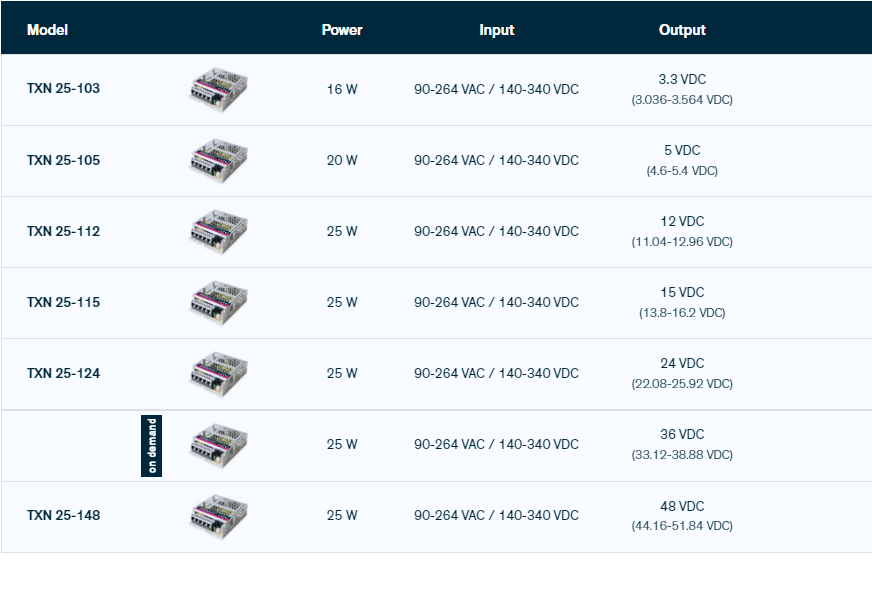Open the TXN 25-105 model link

point(63,160)
